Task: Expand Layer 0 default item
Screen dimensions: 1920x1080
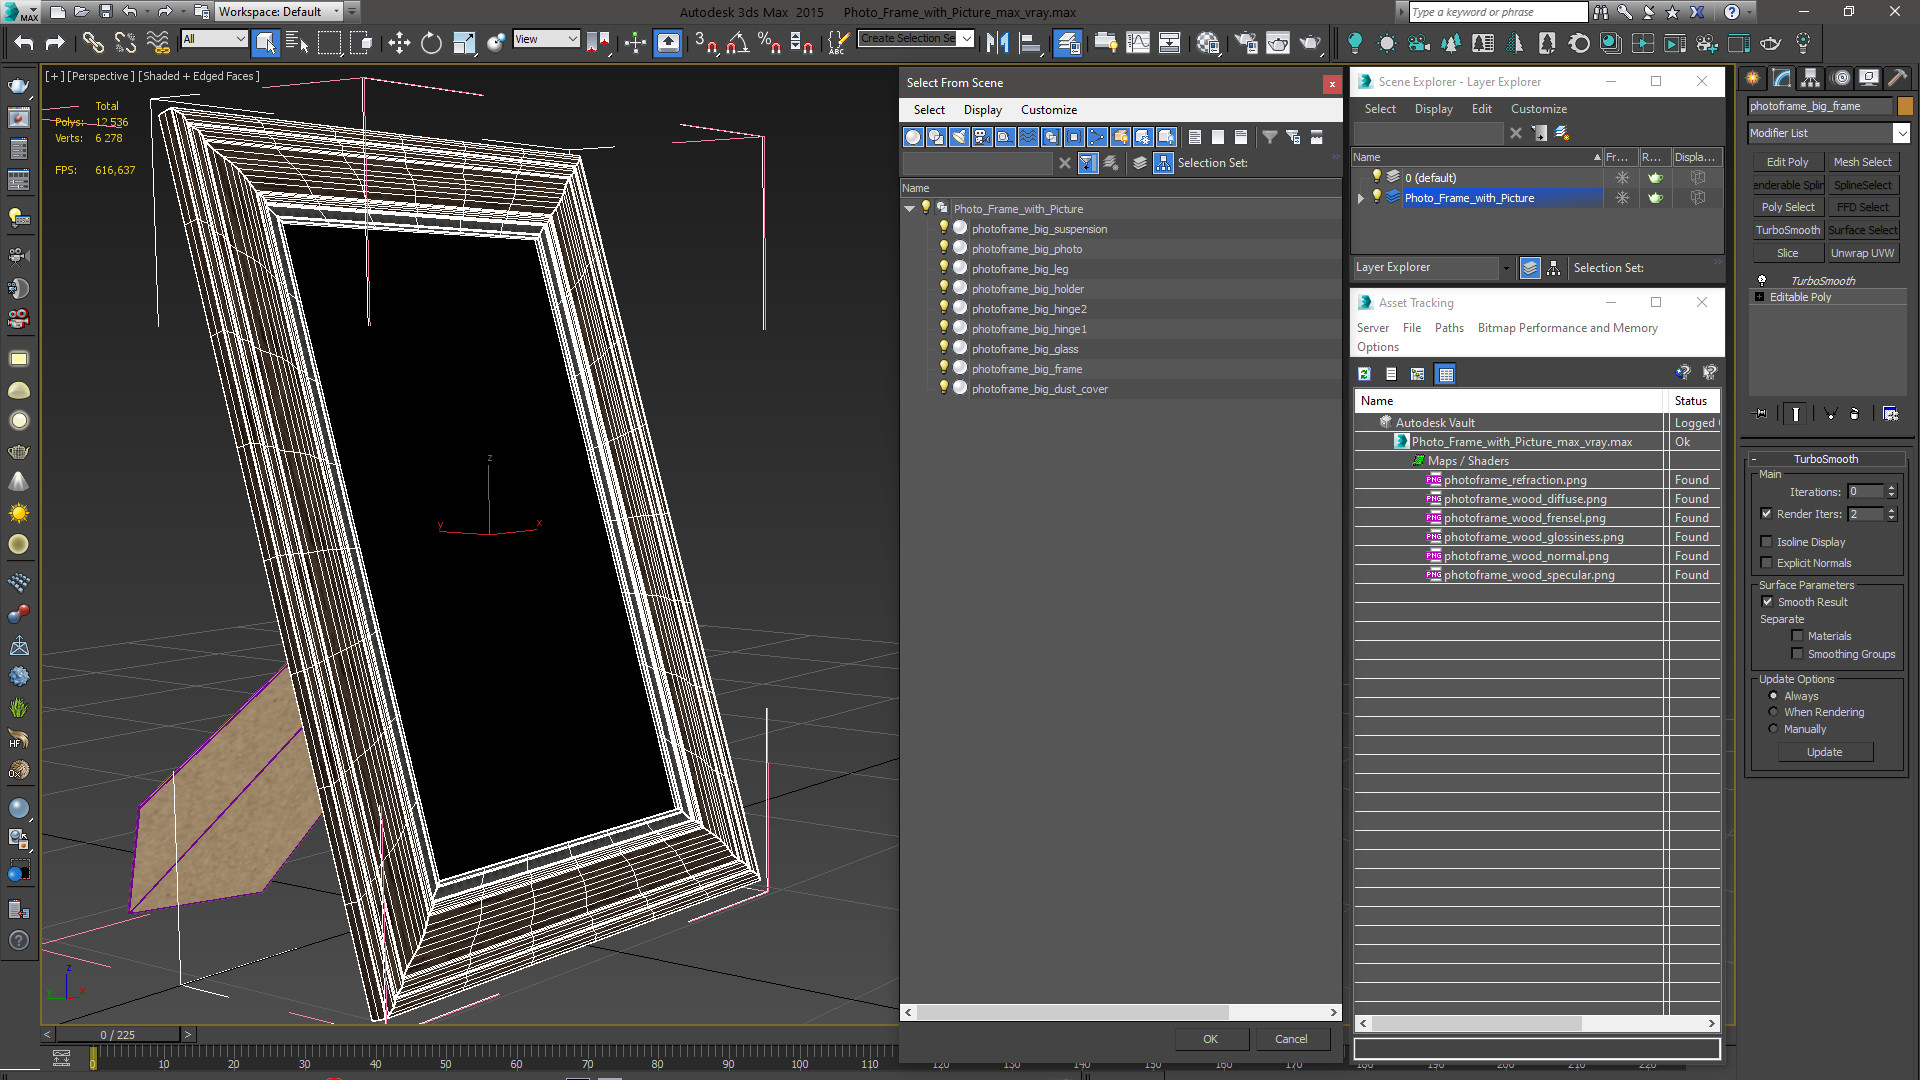Action: click(1361, 177)
